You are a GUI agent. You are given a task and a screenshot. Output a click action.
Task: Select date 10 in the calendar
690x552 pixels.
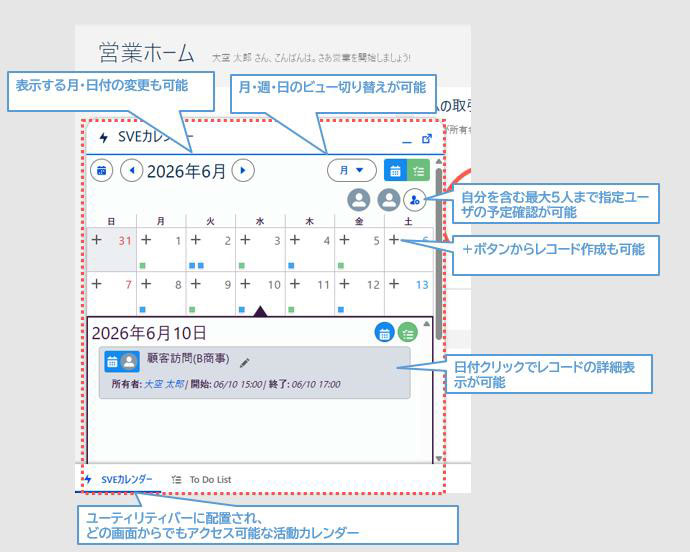274,285
